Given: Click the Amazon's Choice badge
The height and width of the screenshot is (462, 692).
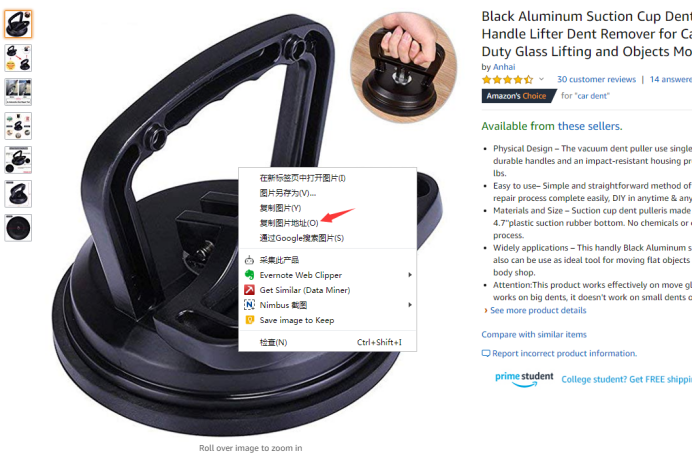Looking at the screenshot, I should (x=519, y=96).
